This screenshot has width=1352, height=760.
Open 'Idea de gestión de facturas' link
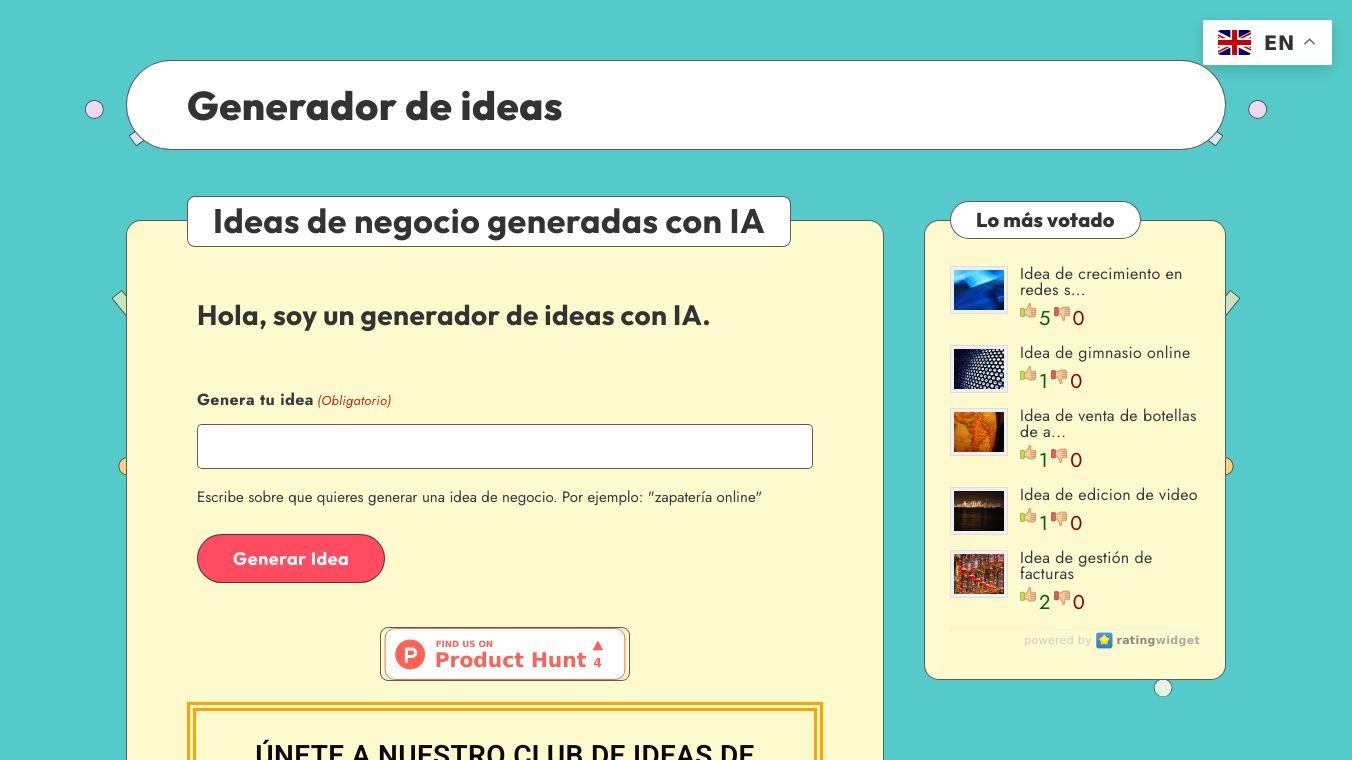click(1086, 566)
